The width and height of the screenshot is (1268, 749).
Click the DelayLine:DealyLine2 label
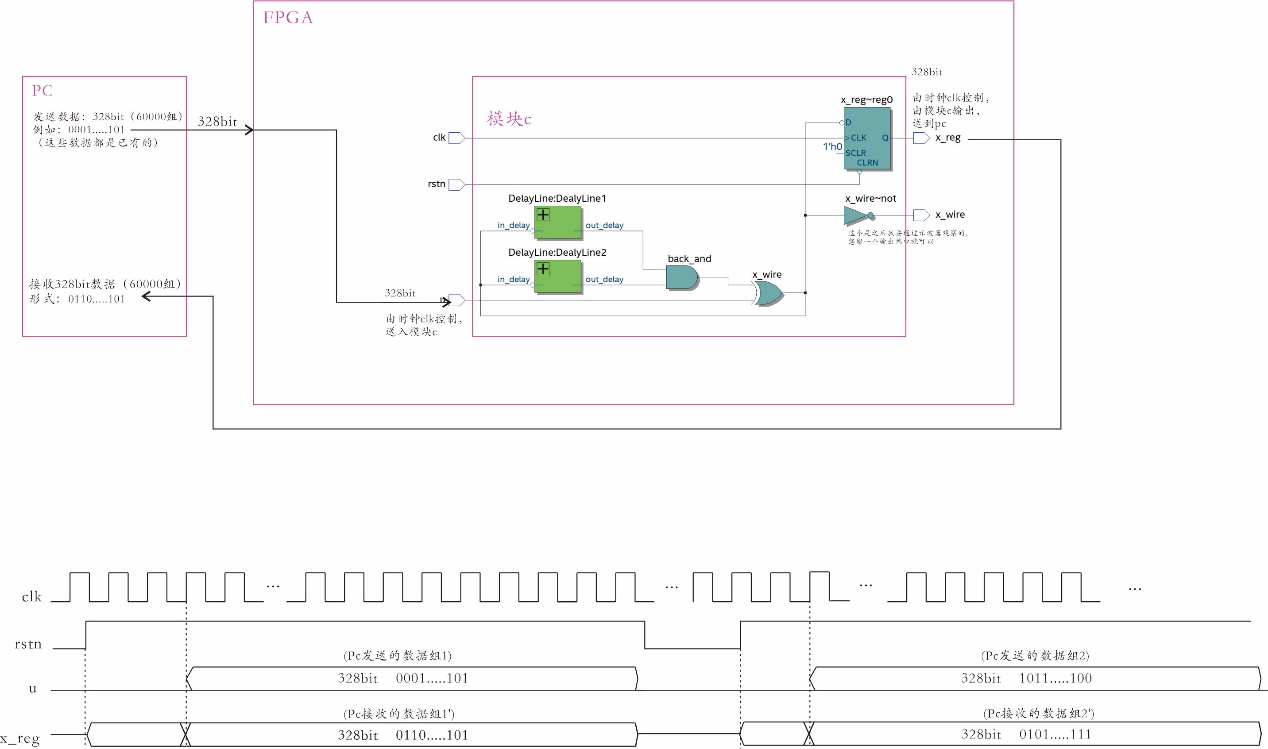click(x=557, y=253)
